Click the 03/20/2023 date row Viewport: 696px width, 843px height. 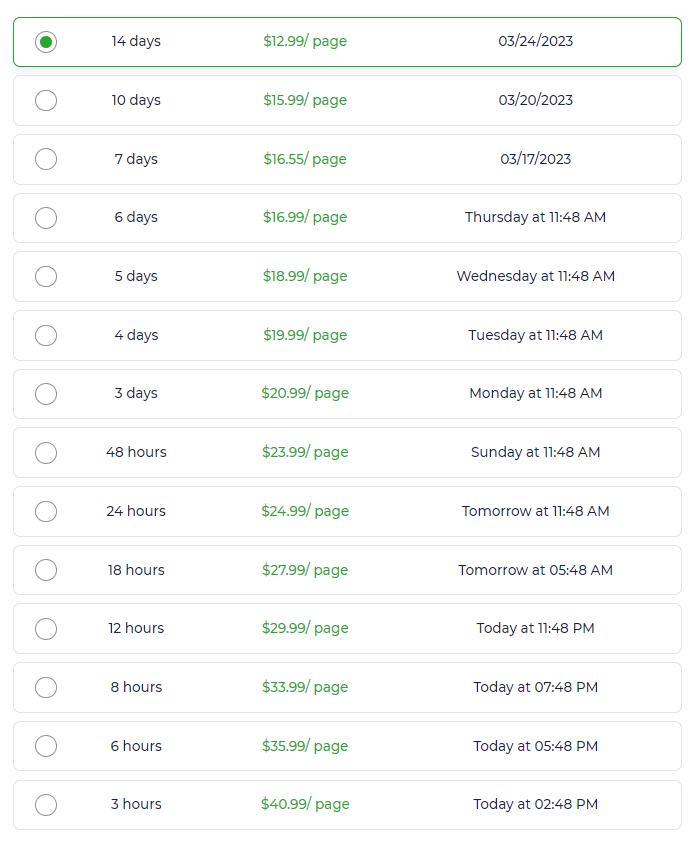(347, 101)
